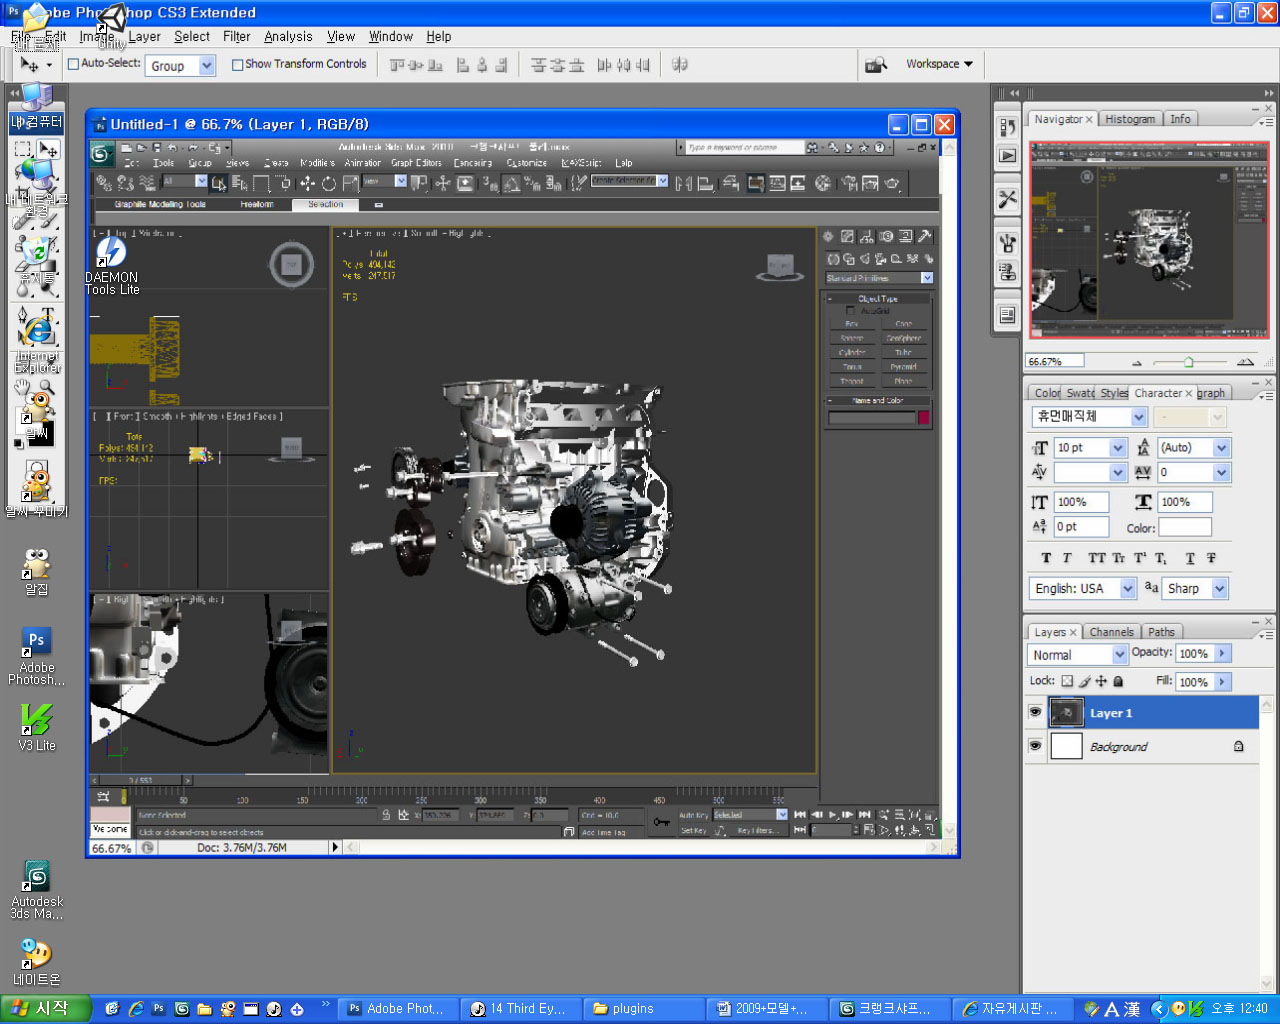The width and height of the screenshot is (1280, 1024).
Task: Switch to the Channels tab
Action: pos(1112,632)
